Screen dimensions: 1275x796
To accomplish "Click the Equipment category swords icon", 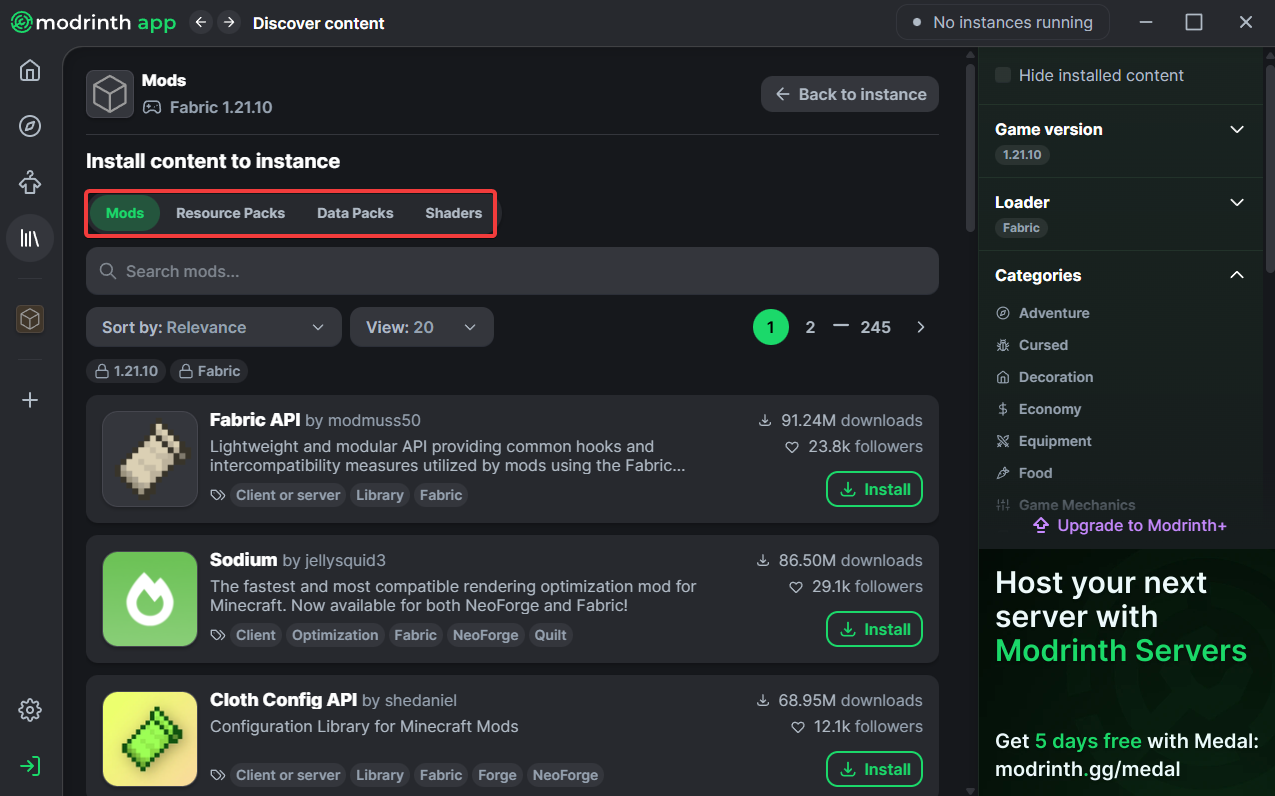I will pyautogui.click(x=1003, y=441).
